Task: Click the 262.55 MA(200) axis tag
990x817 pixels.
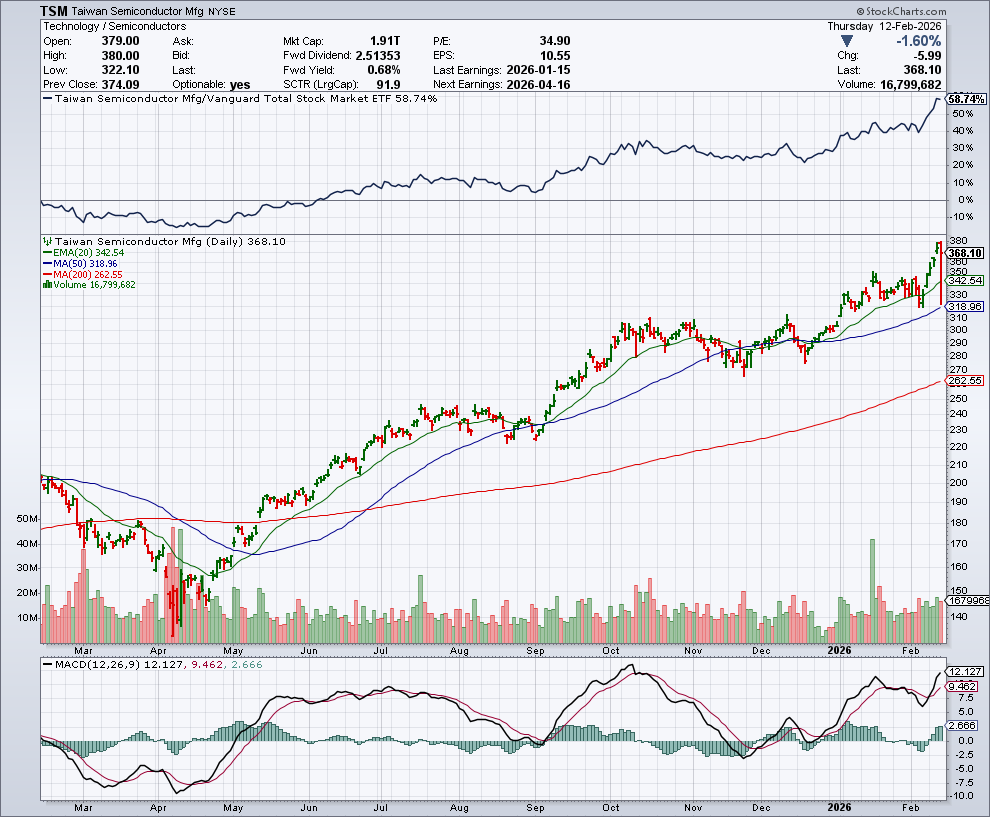Action: [966, 381]
